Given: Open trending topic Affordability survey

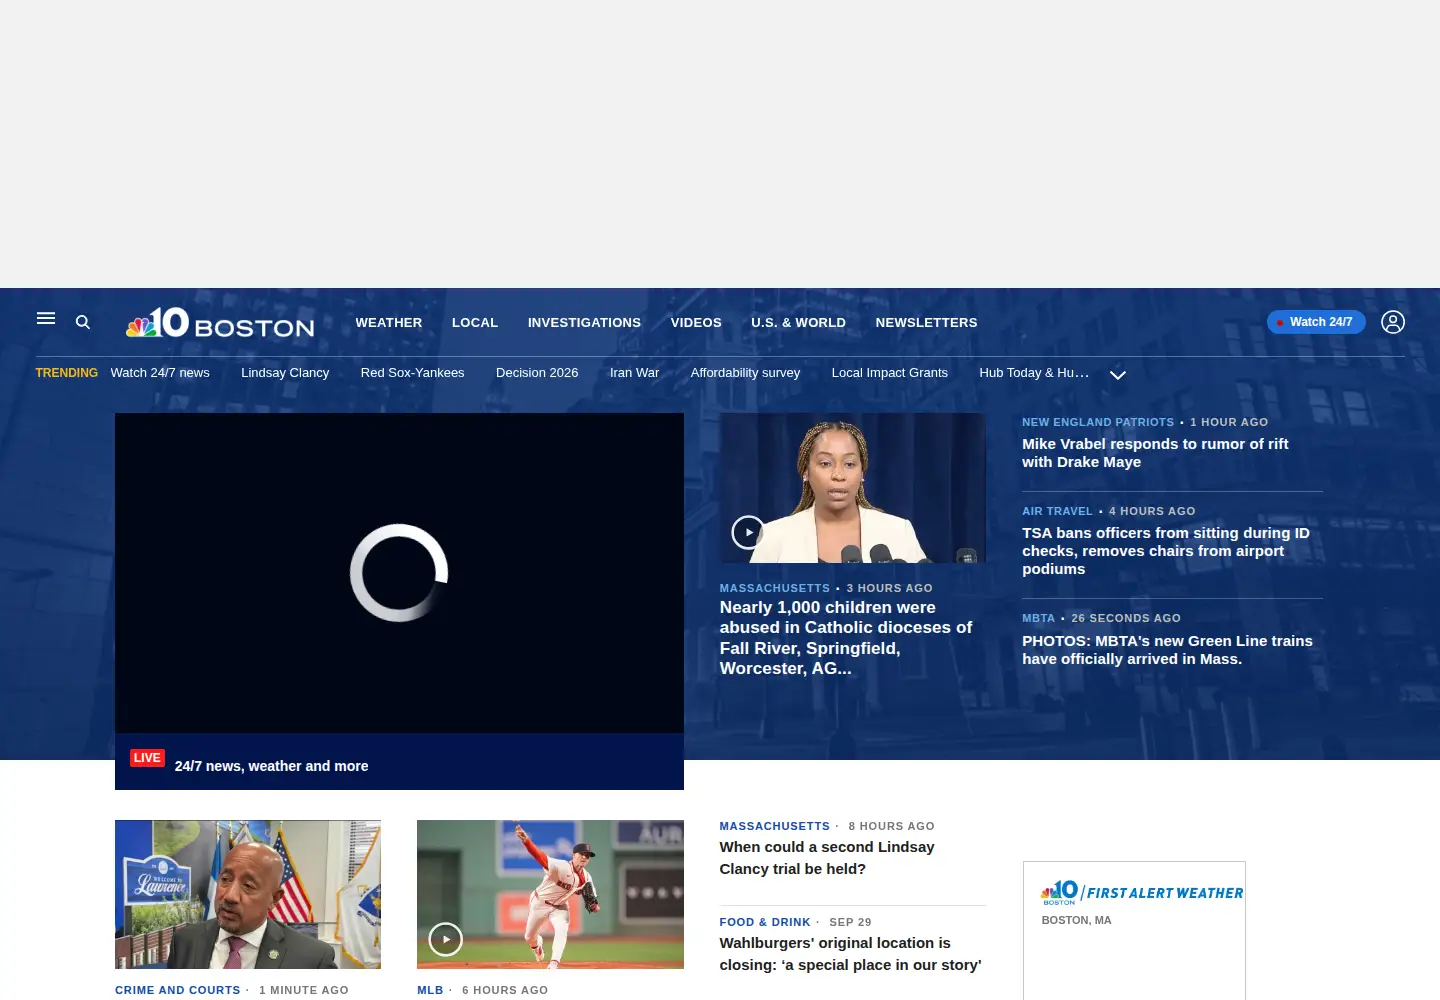Looking at the screenshot, I should (745, 373).
